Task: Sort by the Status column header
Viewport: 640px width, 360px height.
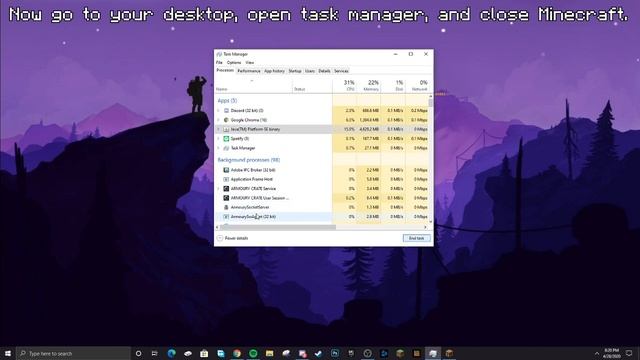Action: (312, 85)
